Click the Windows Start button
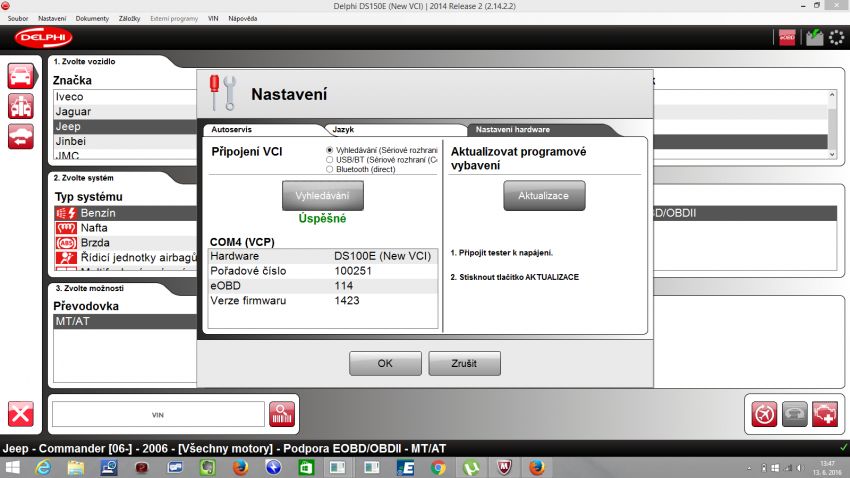This screenshot has height=478, width=850. [x=12, y=467]
